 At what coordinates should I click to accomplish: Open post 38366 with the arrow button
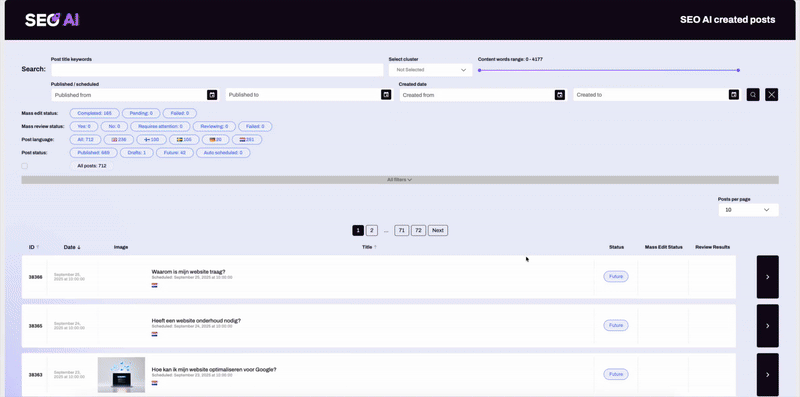point(767,277)
